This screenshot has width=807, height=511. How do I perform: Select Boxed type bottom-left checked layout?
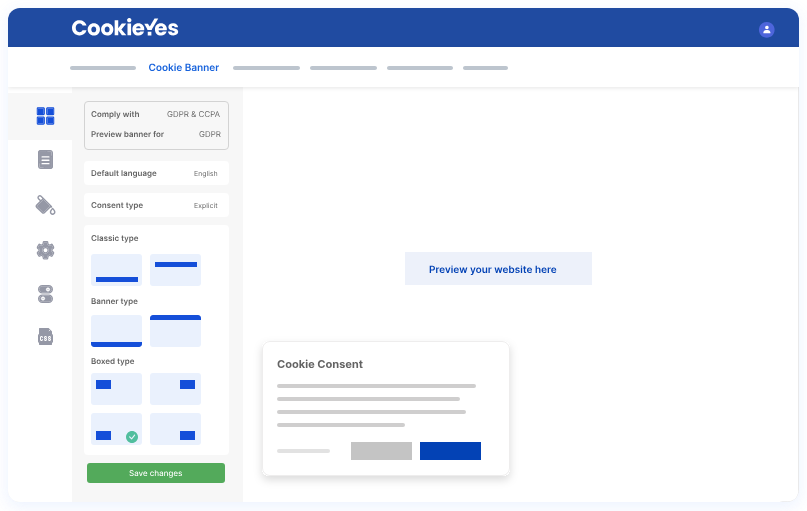pos(116,429)
